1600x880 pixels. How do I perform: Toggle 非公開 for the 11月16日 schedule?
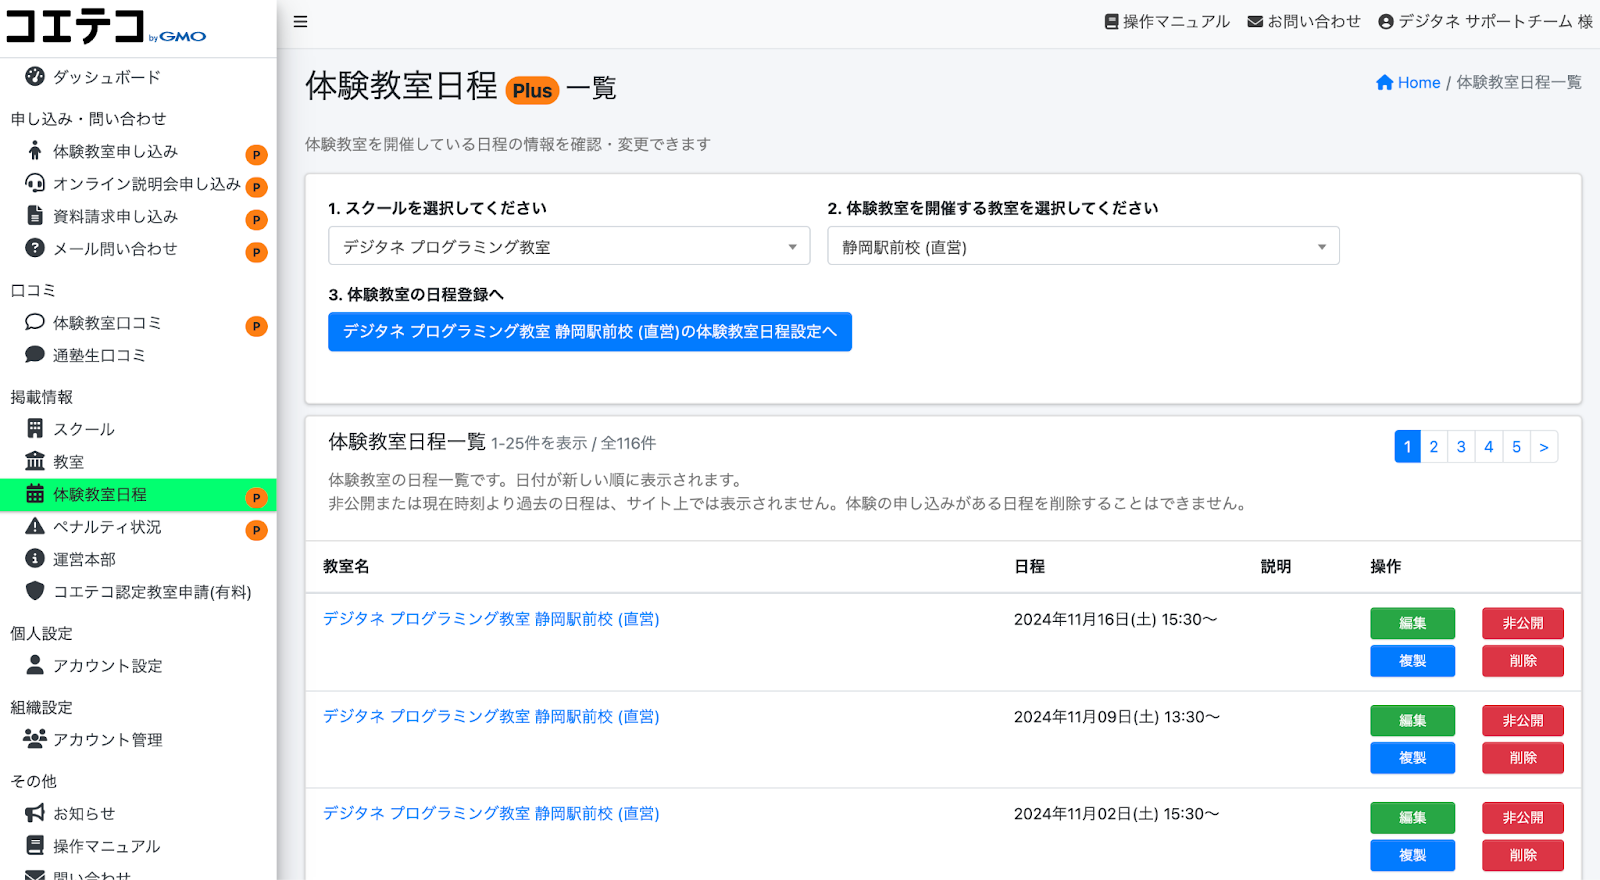pyautogui.click(x=1522, y=623)
